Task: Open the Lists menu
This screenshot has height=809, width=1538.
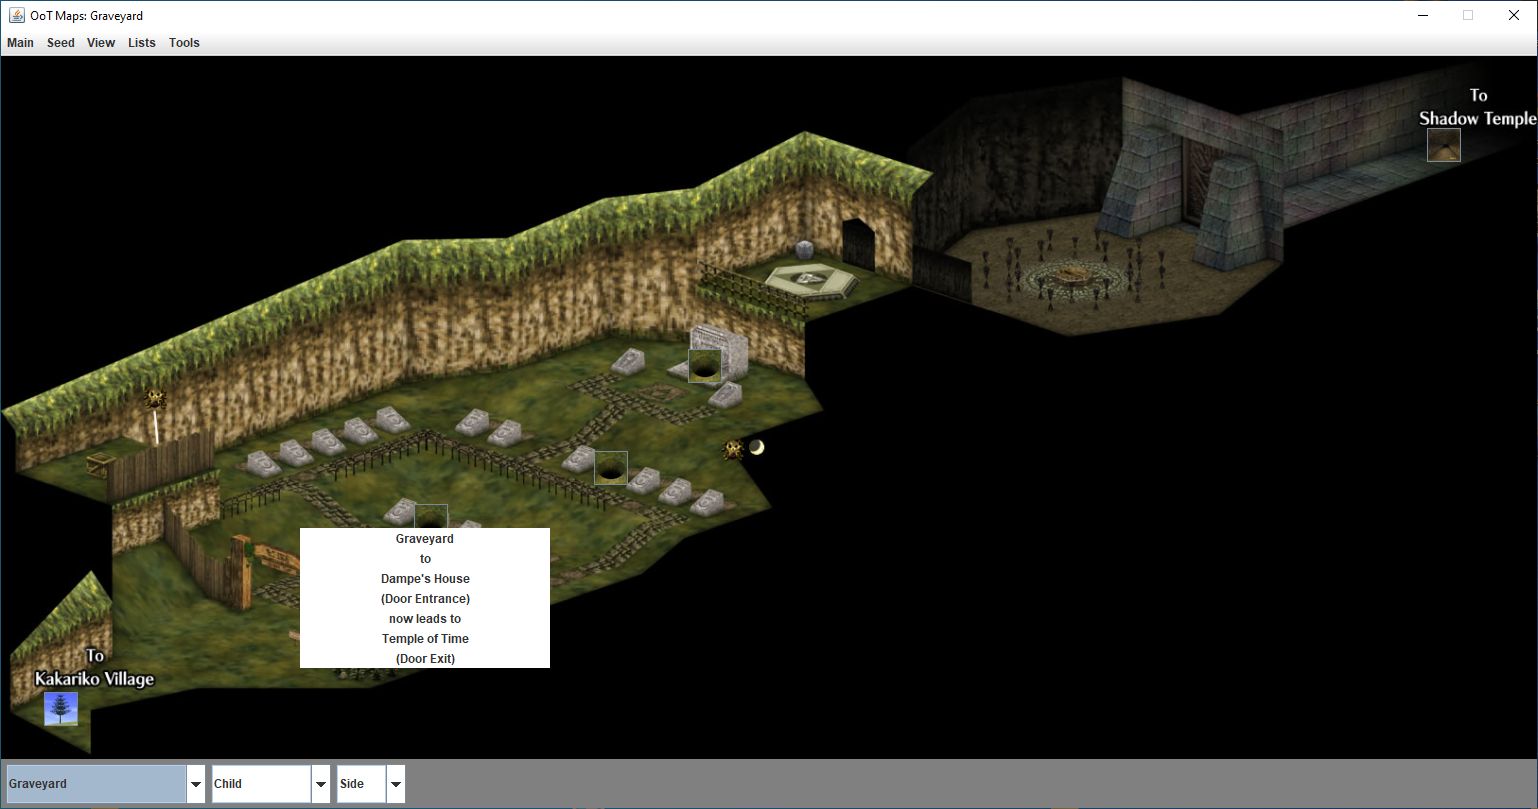Action: (142, 43)
